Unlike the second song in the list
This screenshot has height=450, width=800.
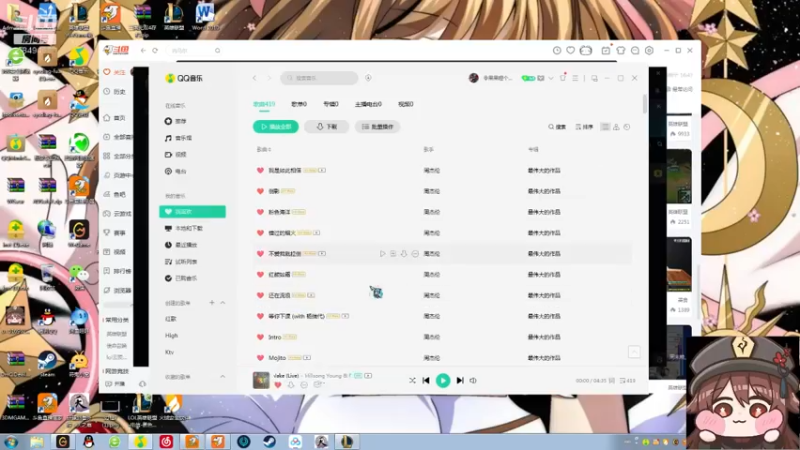260,191
